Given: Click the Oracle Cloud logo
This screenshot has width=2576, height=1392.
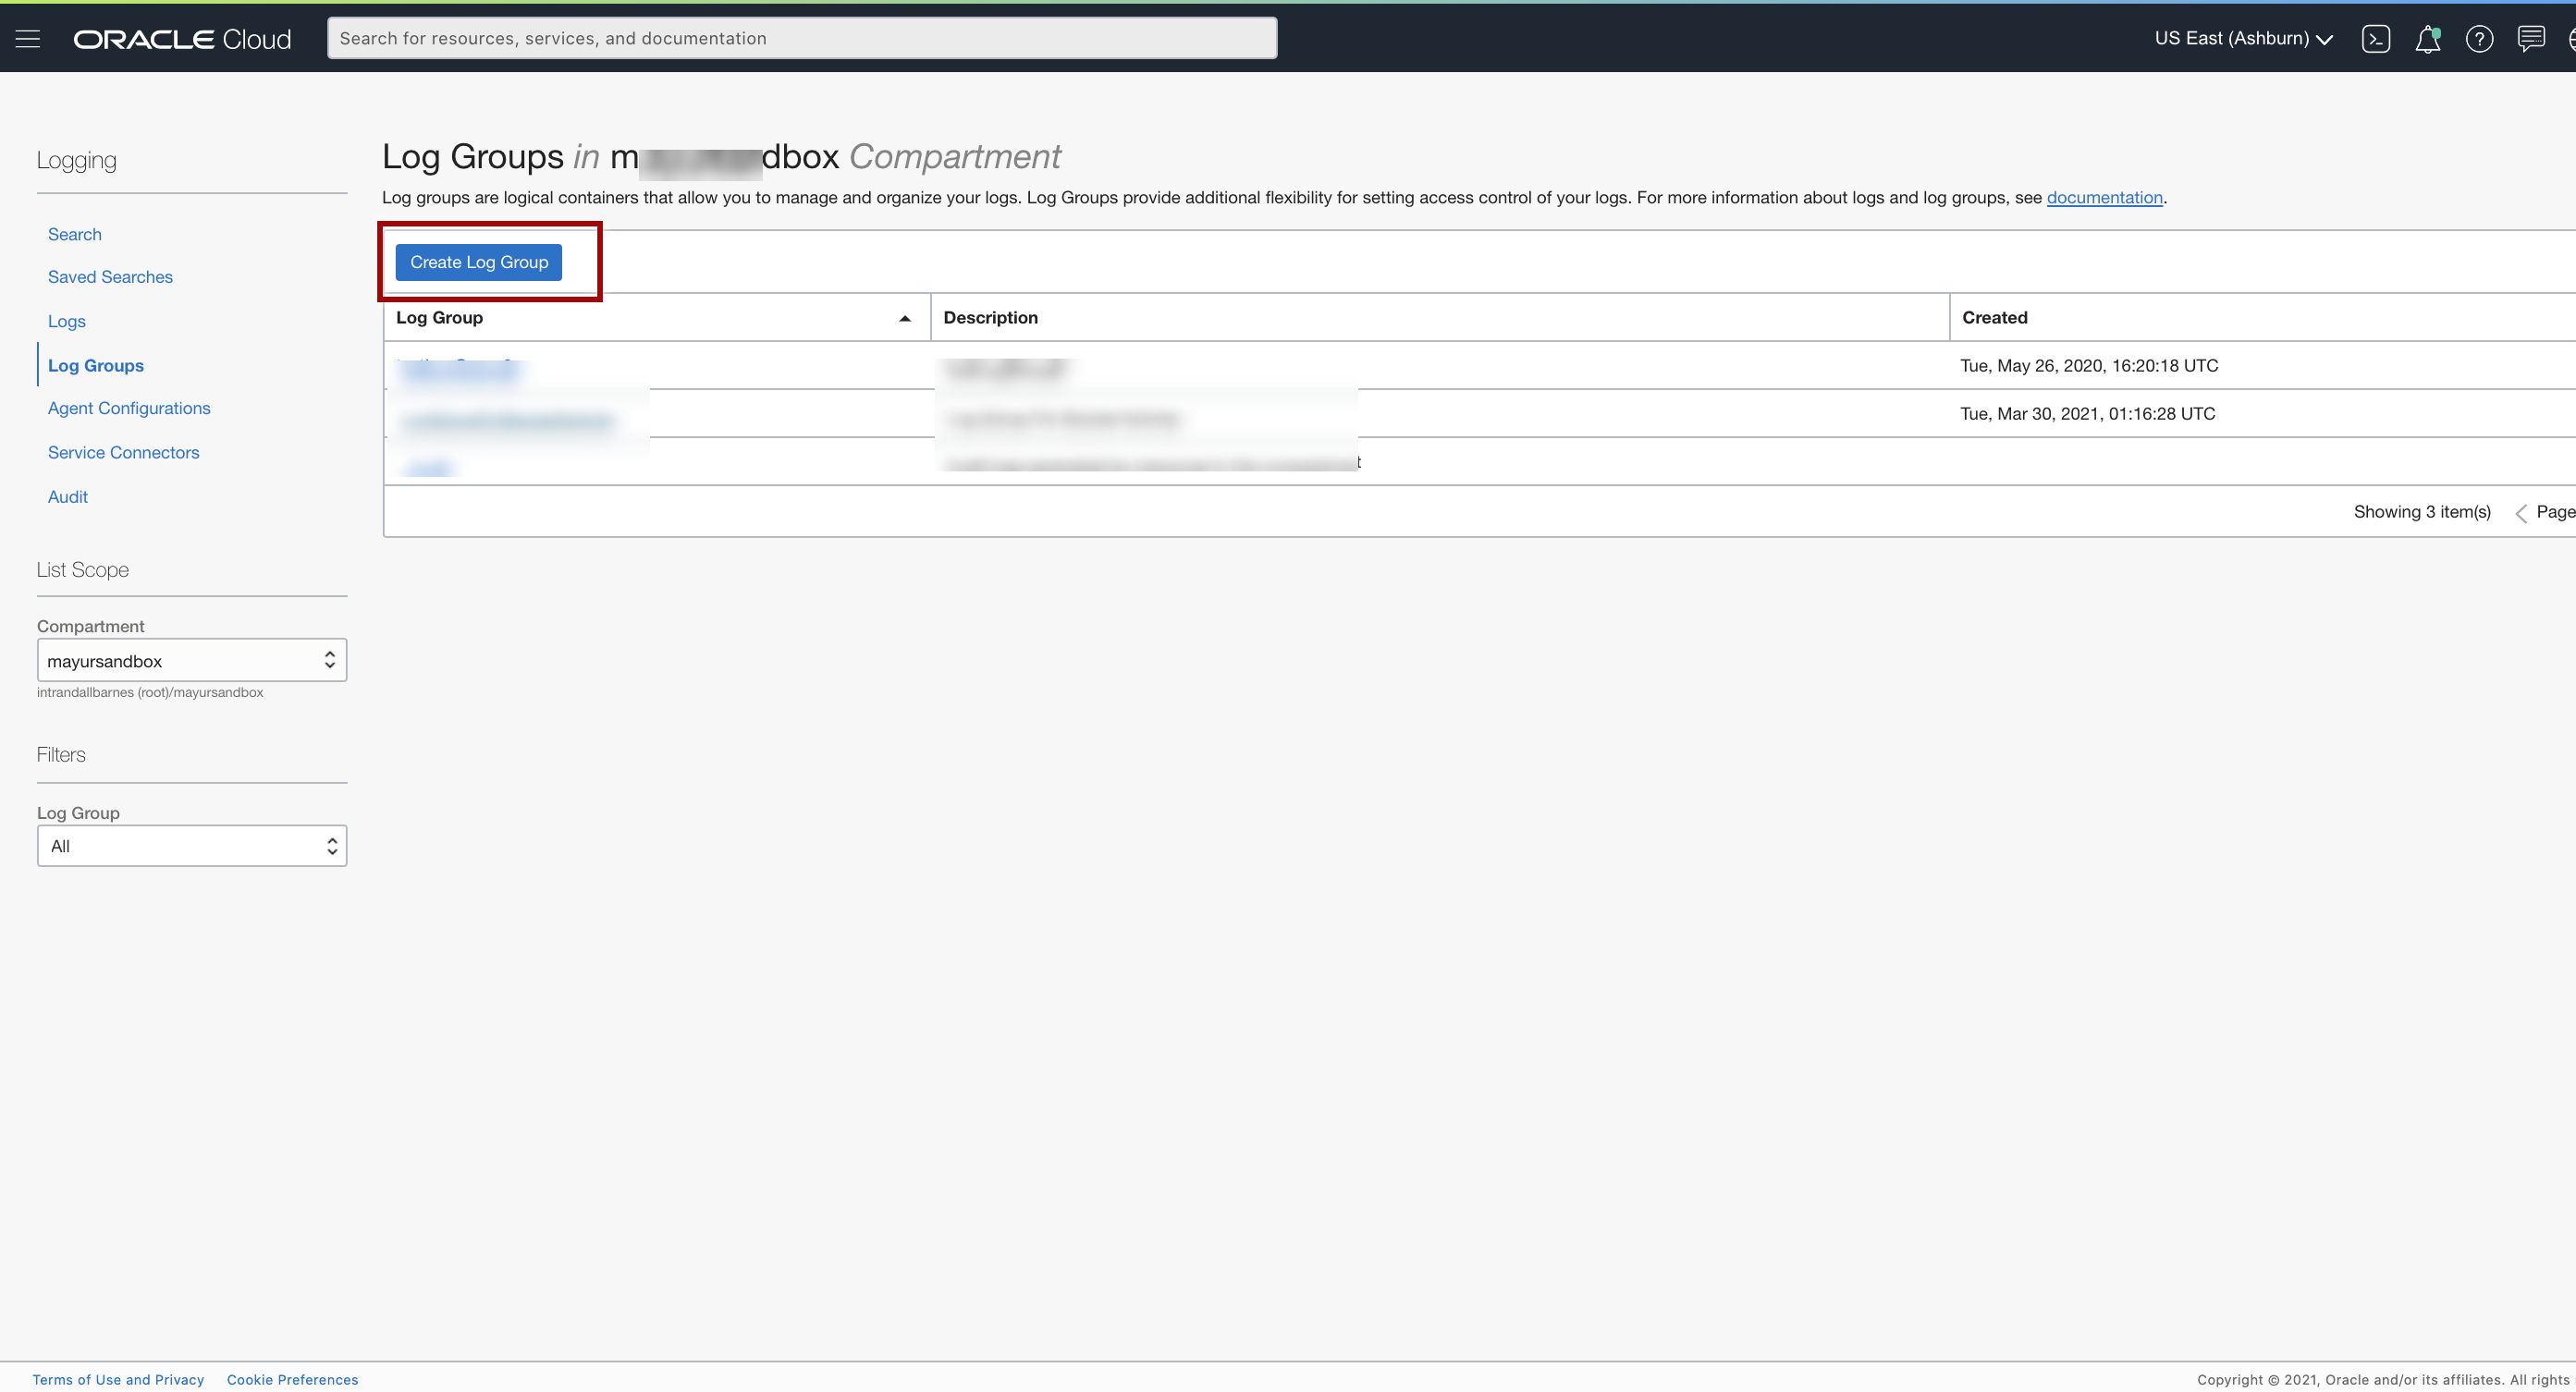Looking at the screenshot, I should [x=181, y=38].
